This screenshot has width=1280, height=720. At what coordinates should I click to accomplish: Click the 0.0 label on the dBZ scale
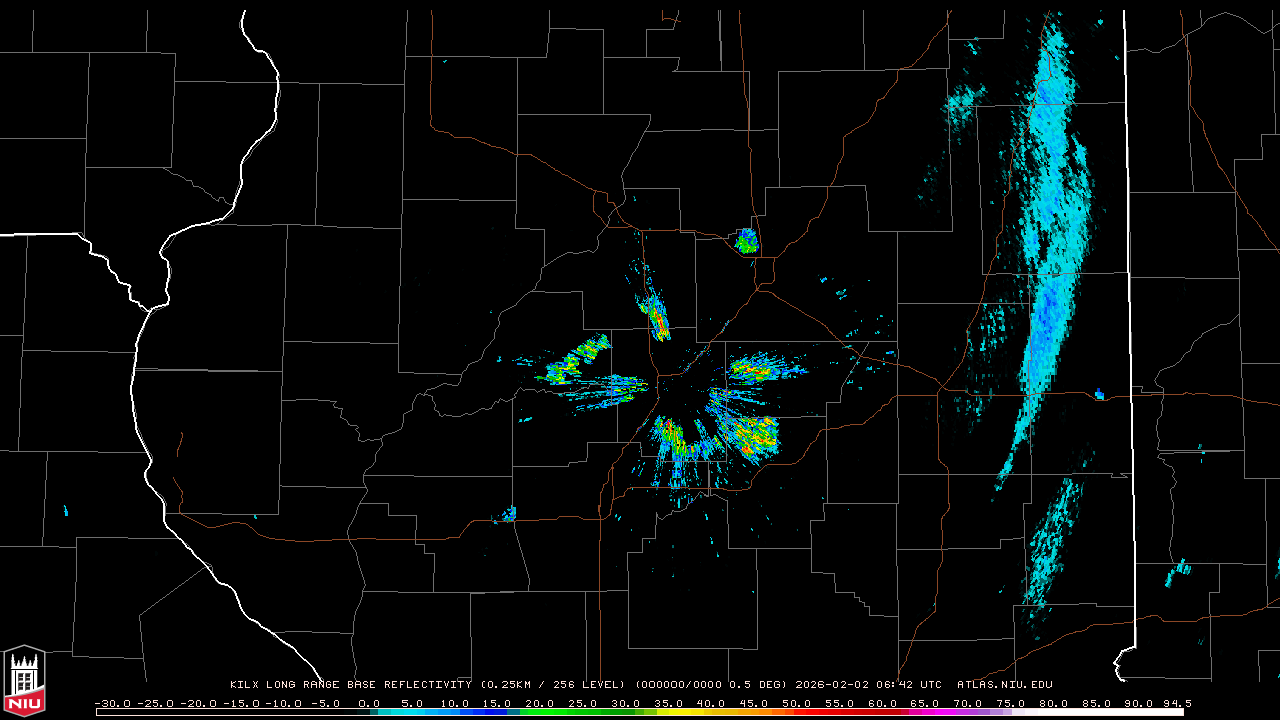click(369, 703)
